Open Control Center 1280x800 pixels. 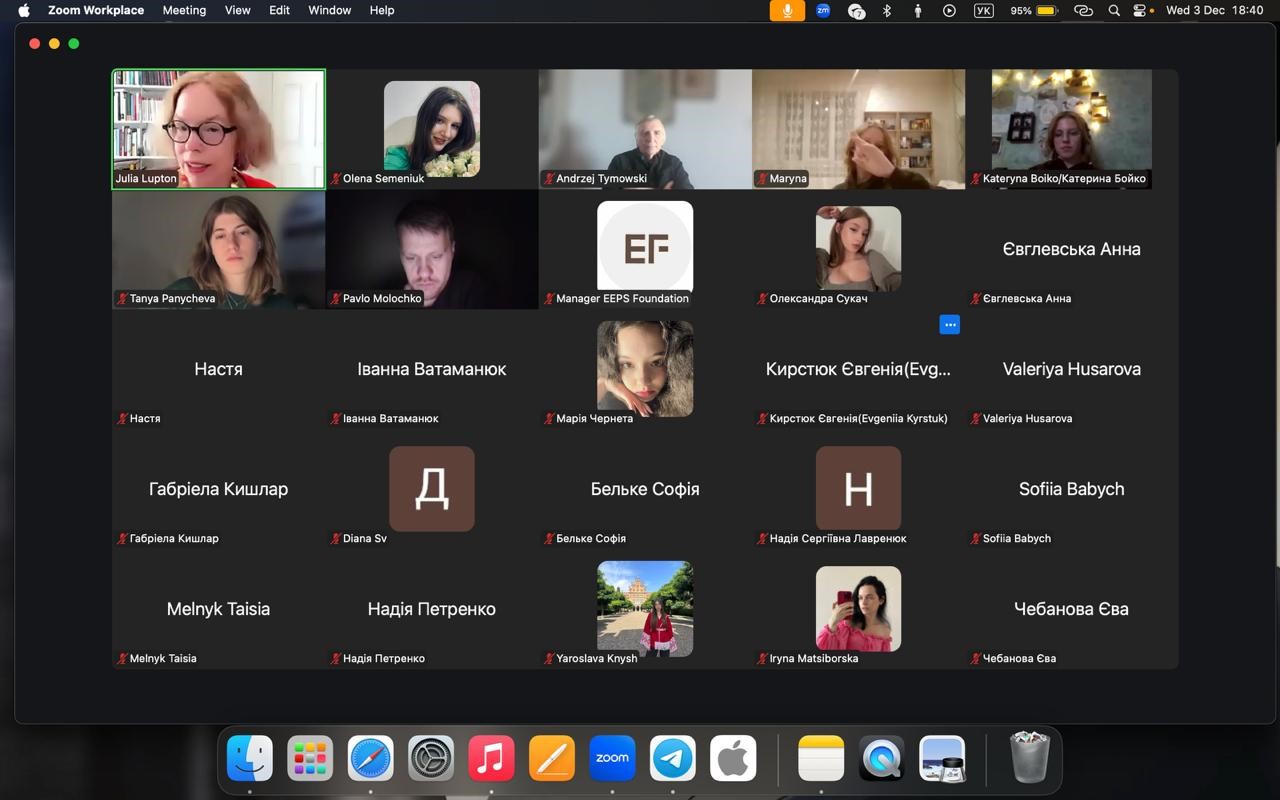click(1140, 11)
